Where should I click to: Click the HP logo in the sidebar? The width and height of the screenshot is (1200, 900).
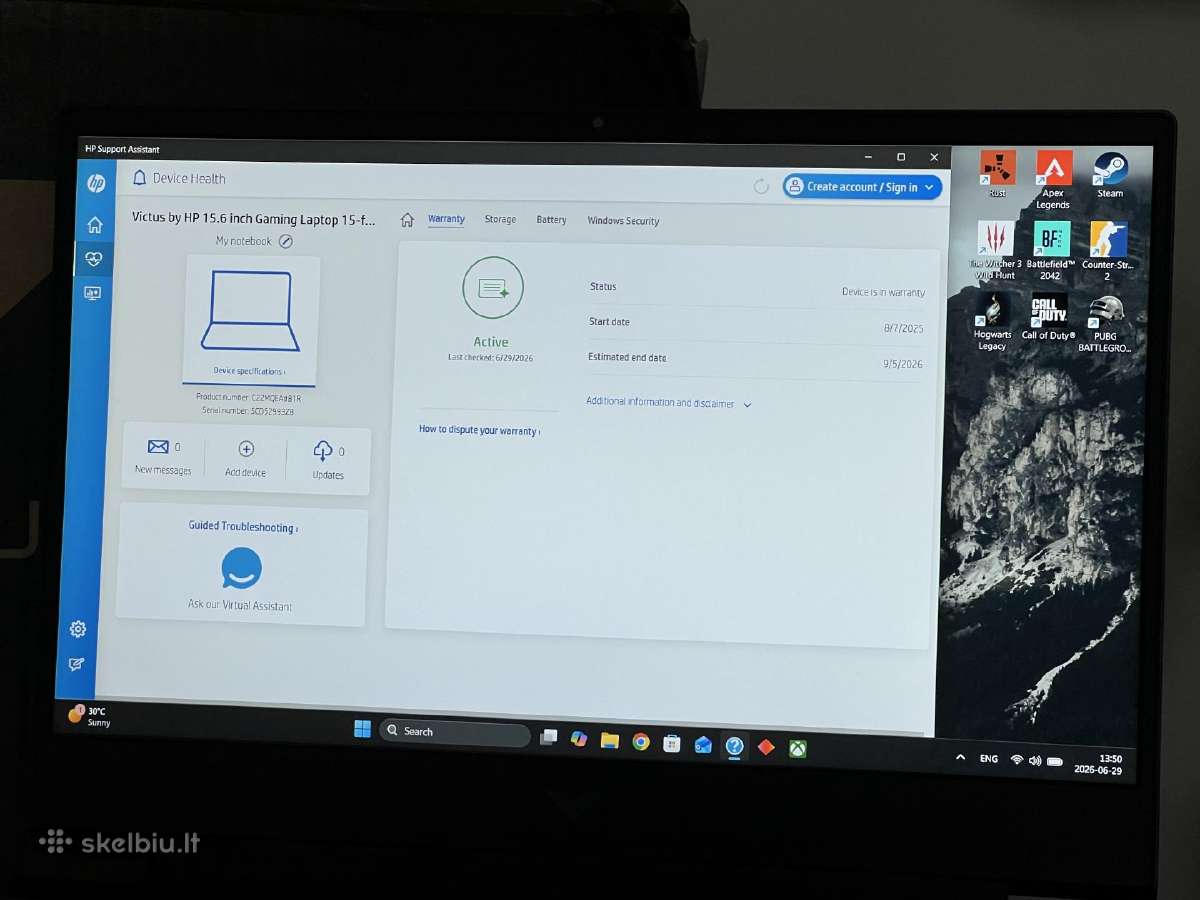point(96,183)
